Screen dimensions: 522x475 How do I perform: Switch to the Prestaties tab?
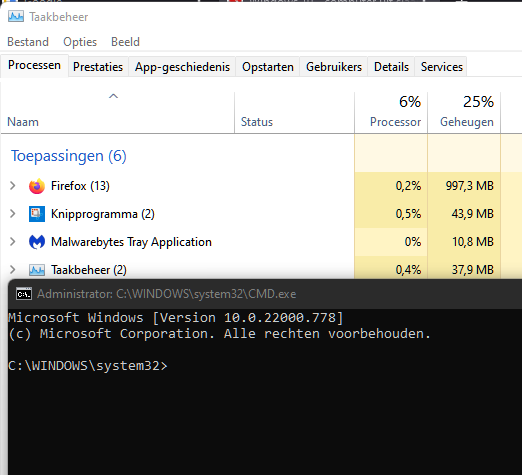tap(98, 67)
